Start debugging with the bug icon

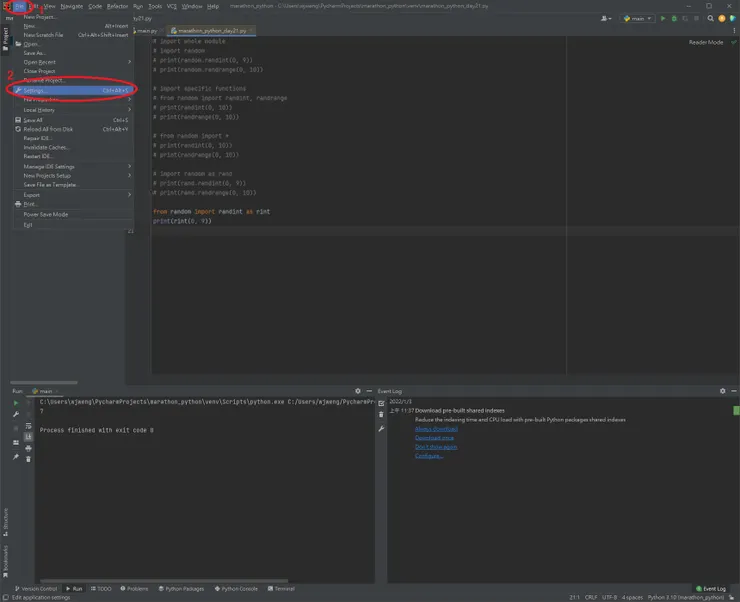click(x=674, y=18)
